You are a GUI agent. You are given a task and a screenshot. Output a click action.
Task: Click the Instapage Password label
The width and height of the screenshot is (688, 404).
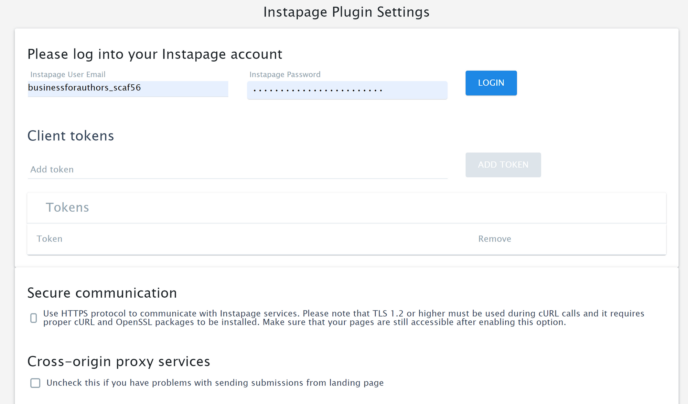(285, 75)
